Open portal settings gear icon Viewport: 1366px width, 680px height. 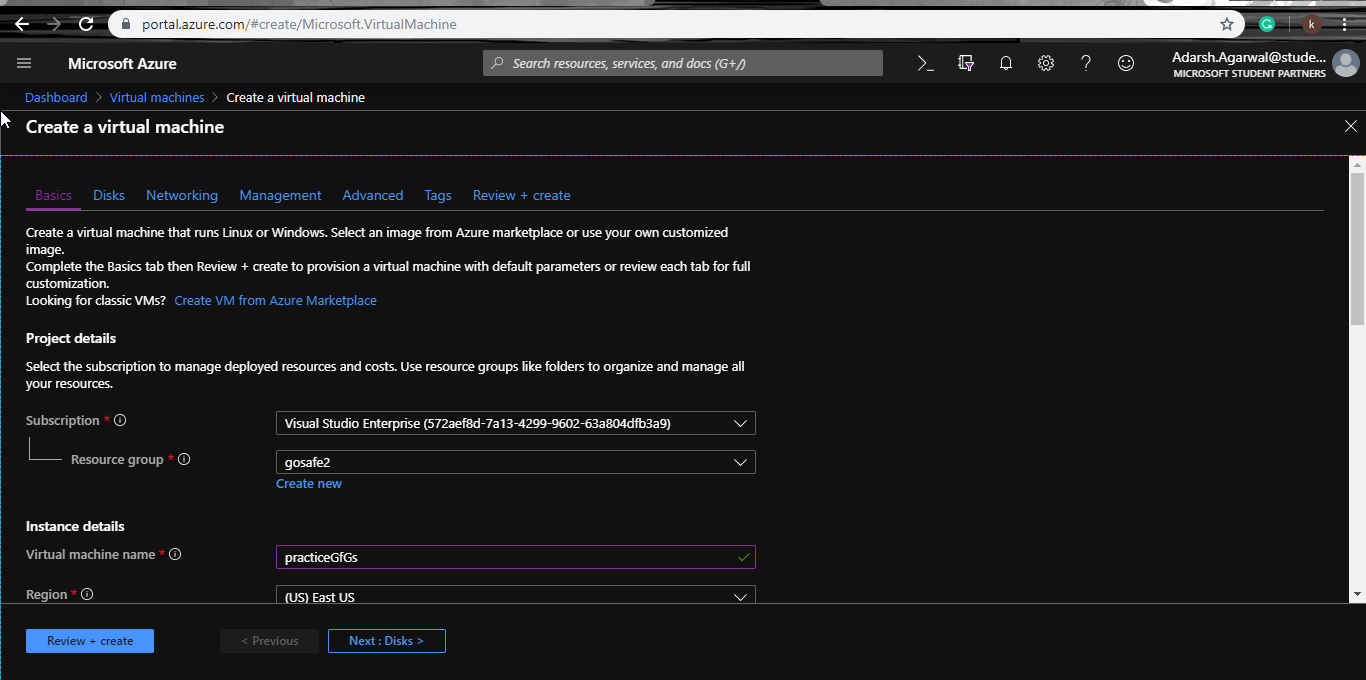coord(1046,63)
